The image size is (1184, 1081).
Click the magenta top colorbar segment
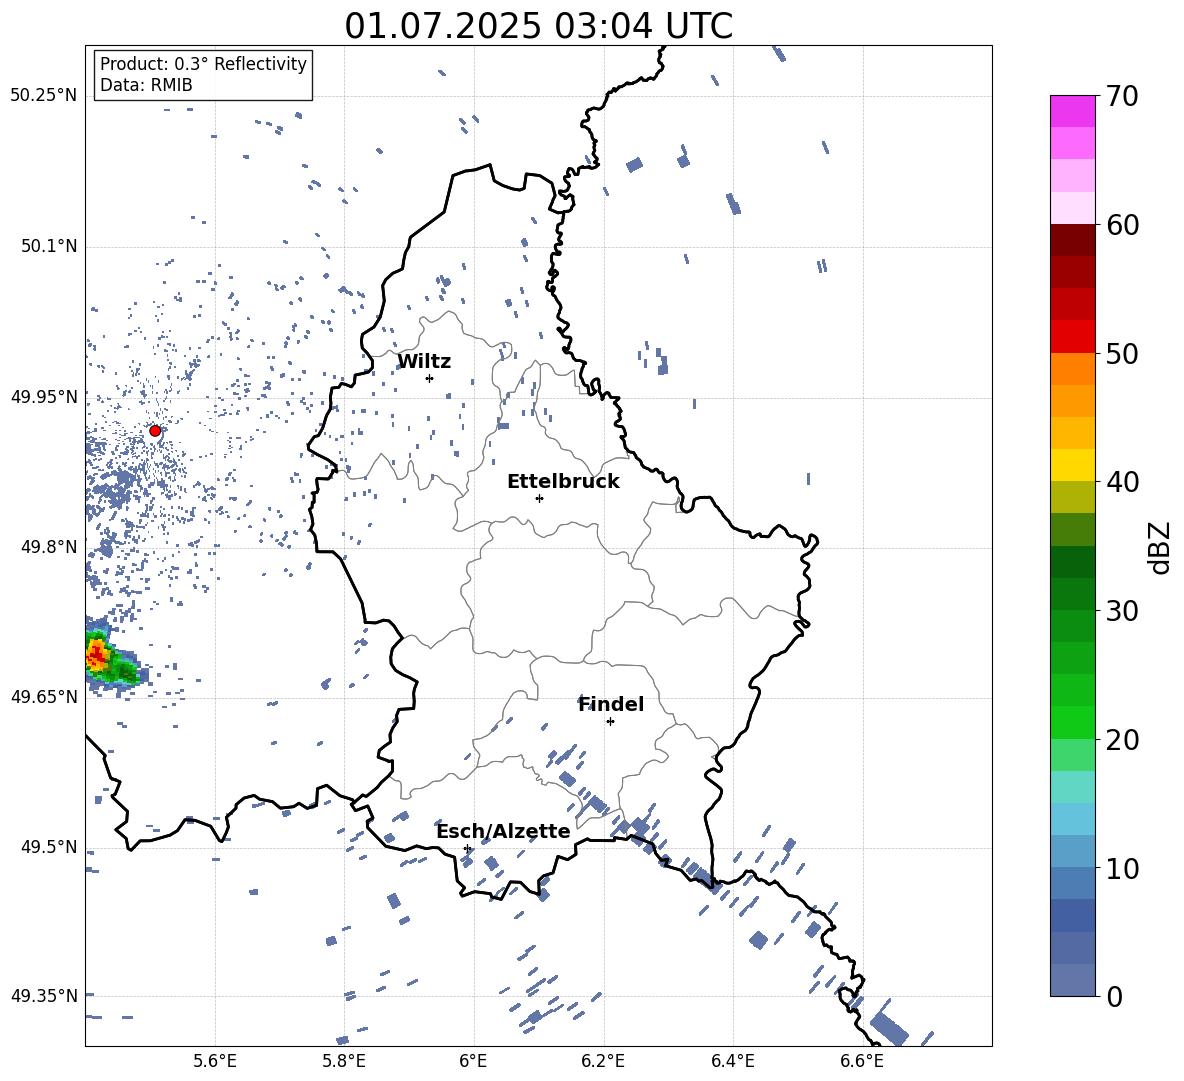pos(1072,112)
